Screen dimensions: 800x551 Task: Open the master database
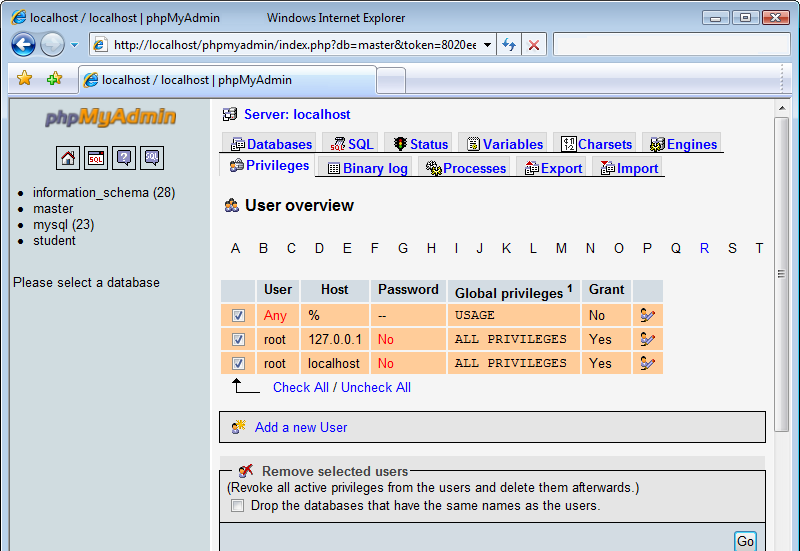pyautogui.click(x=53, y=209)
